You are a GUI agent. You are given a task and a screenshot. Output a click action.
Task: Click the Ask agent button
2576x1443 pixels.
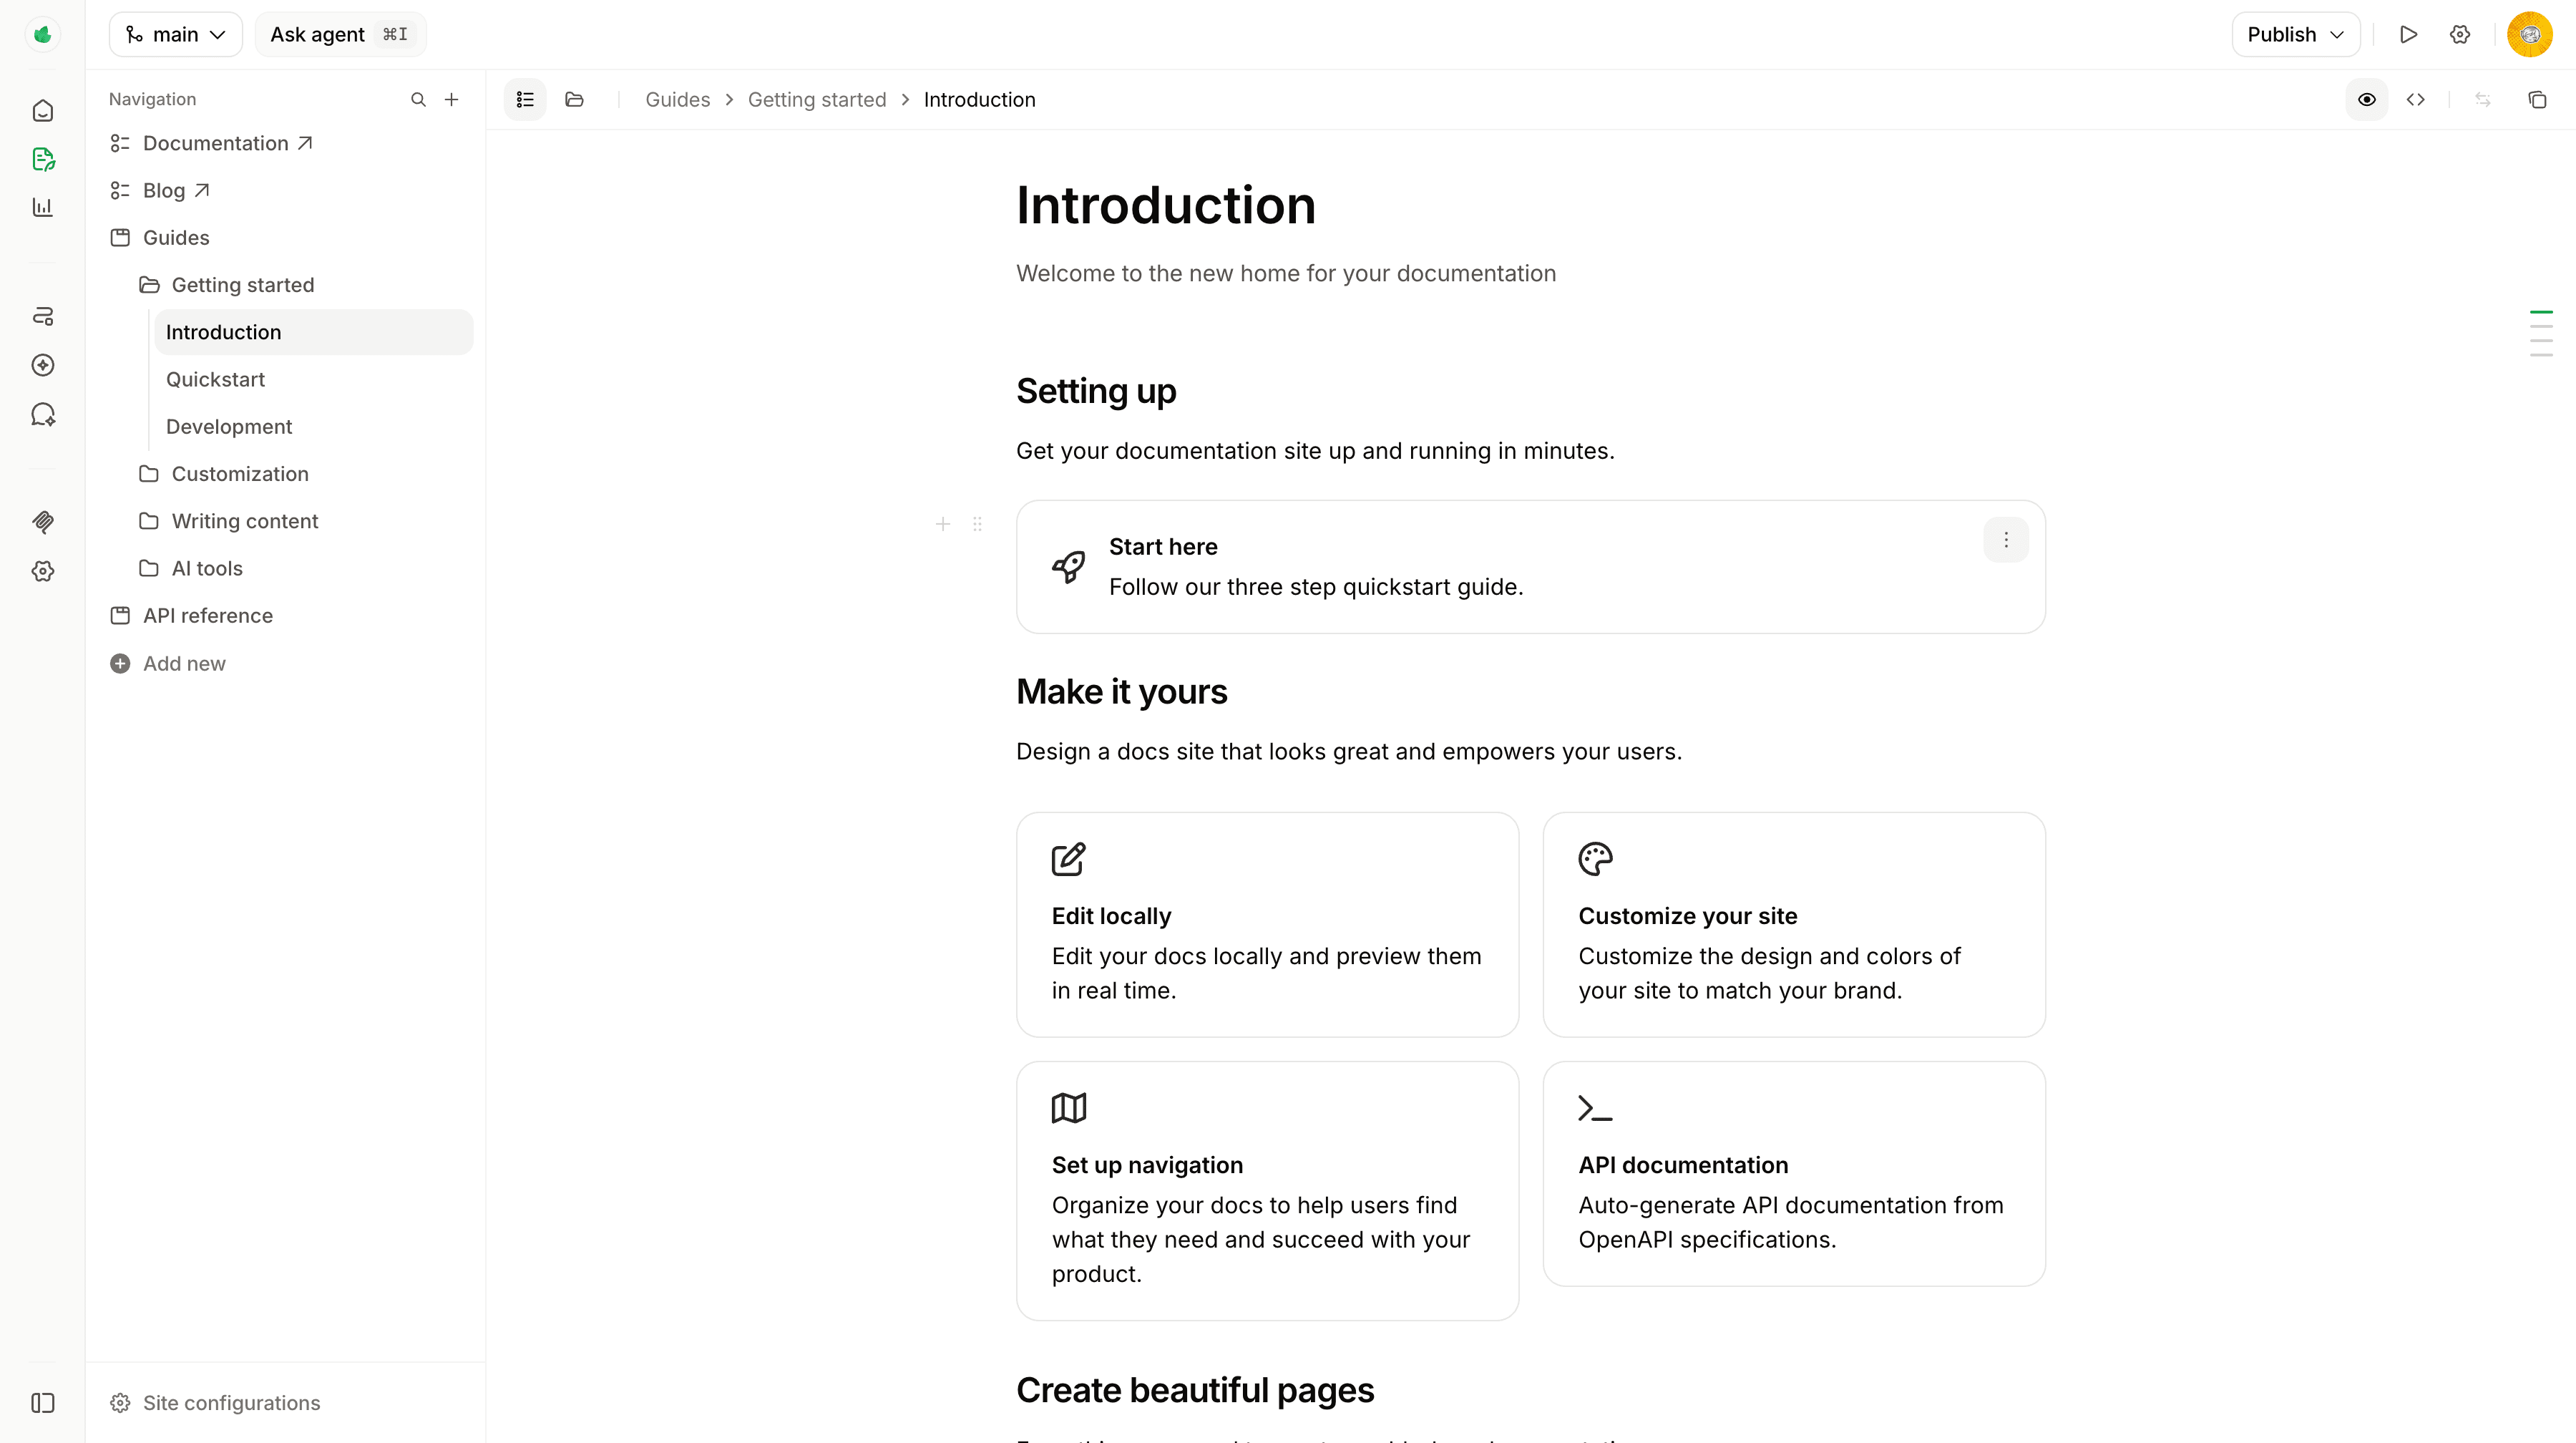pos(340,34)
